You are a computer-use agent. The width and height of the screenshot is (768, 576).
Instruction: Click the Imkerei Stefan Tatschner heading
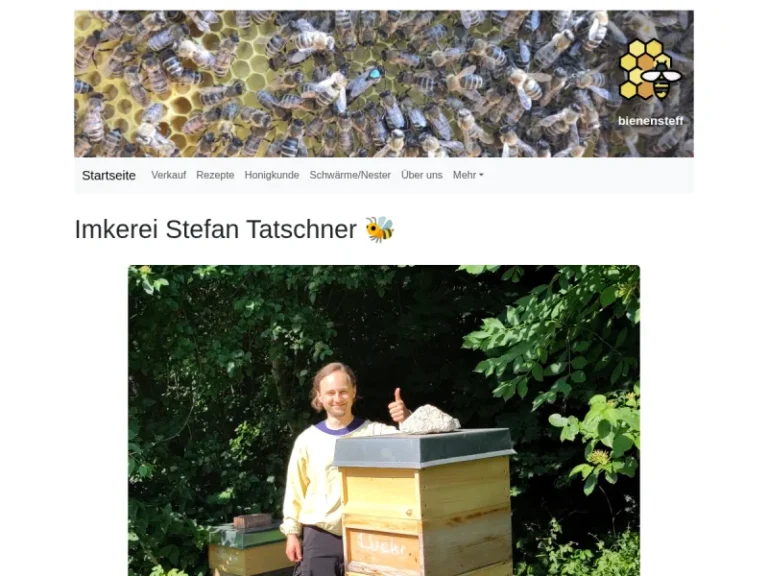coord(216,229)
